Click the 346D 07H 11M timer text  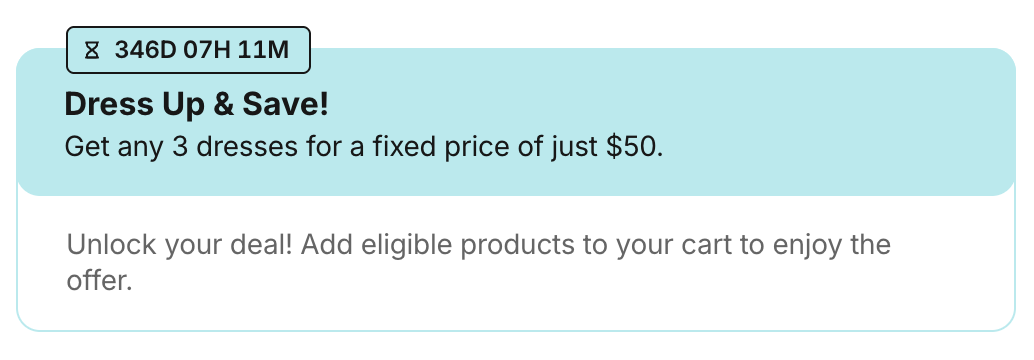click(x=202, y=50)
